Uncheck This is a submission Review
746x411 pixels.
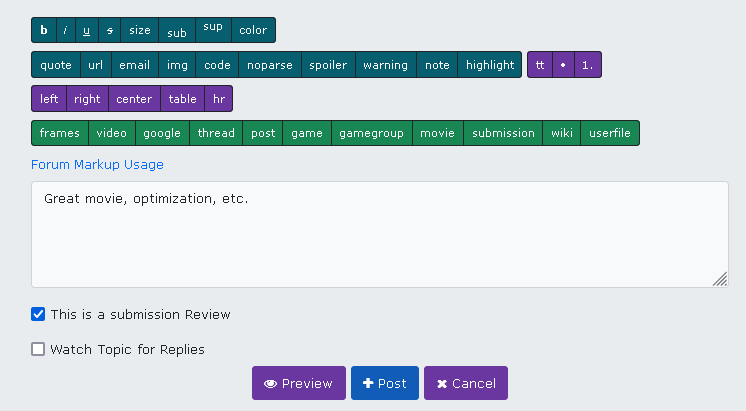38,314
